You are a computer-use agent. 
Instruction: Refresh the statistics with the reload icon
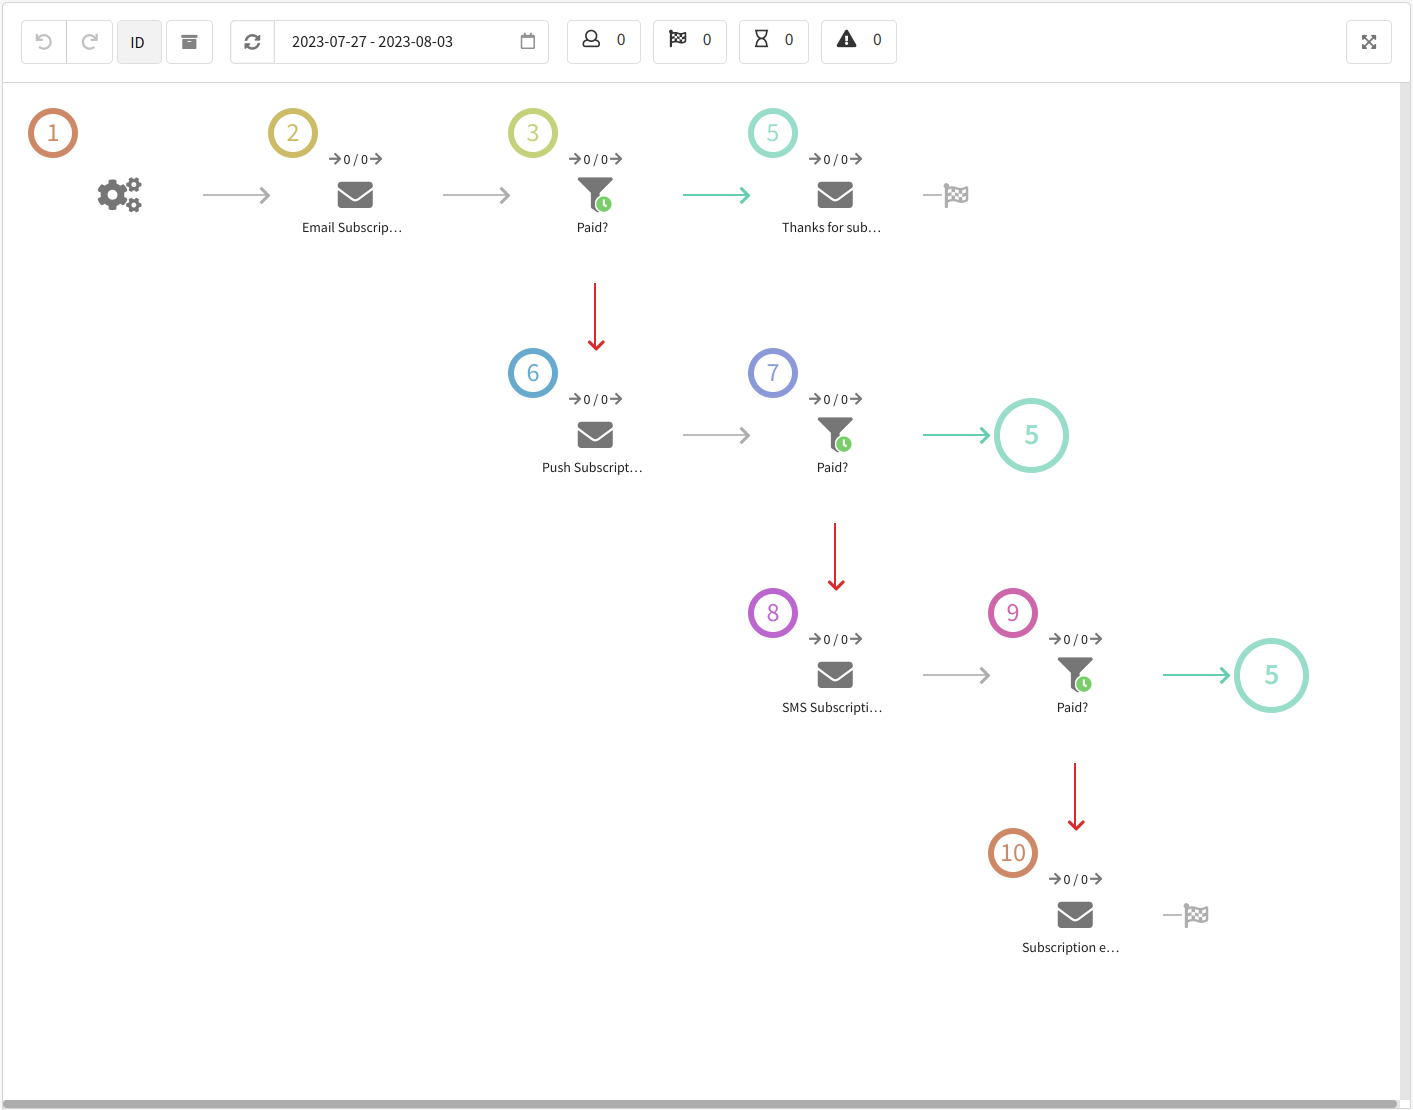pyautogui.click(x=252, y=42)
